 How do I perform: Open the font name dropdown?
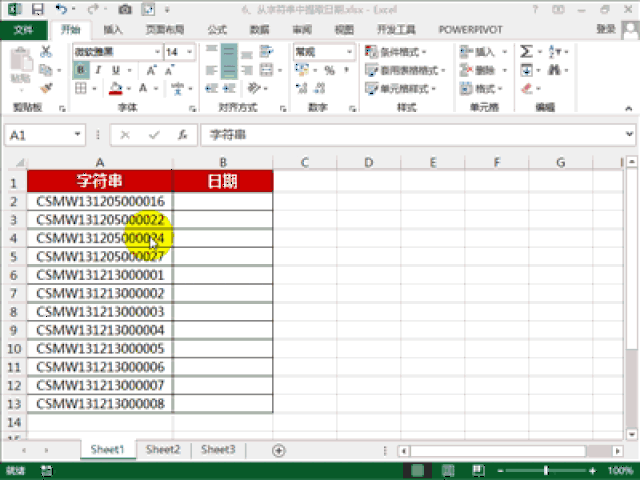pyautogui.click(x=157, y=52)
